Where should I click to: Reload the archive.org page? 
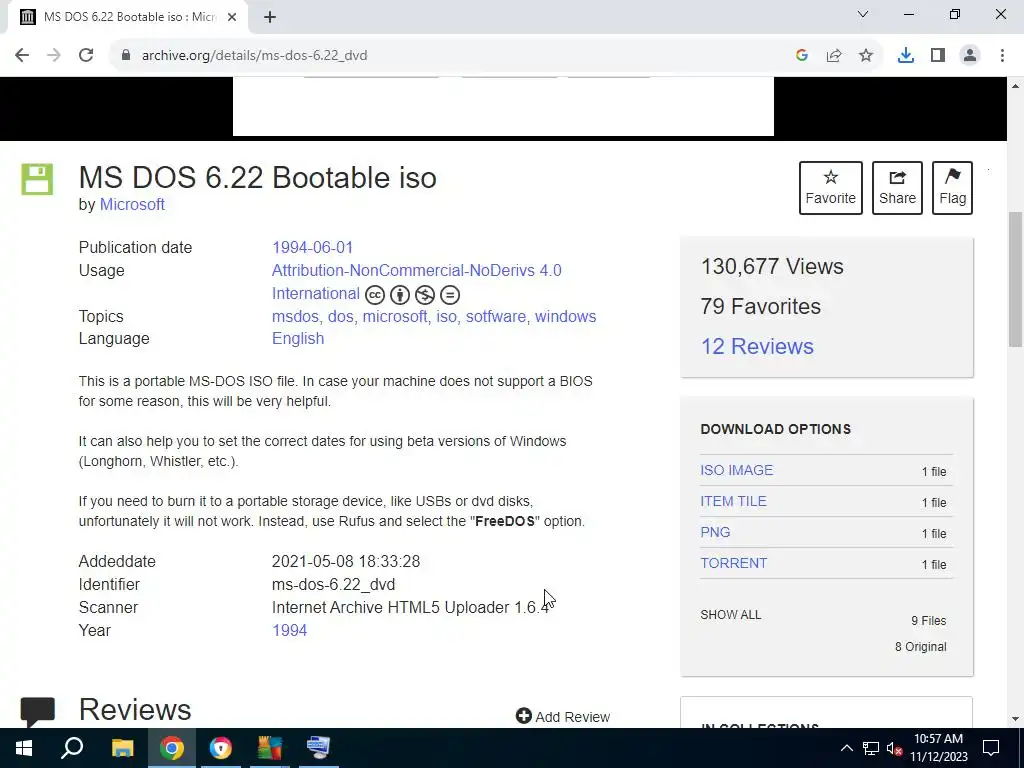[86, 55]
